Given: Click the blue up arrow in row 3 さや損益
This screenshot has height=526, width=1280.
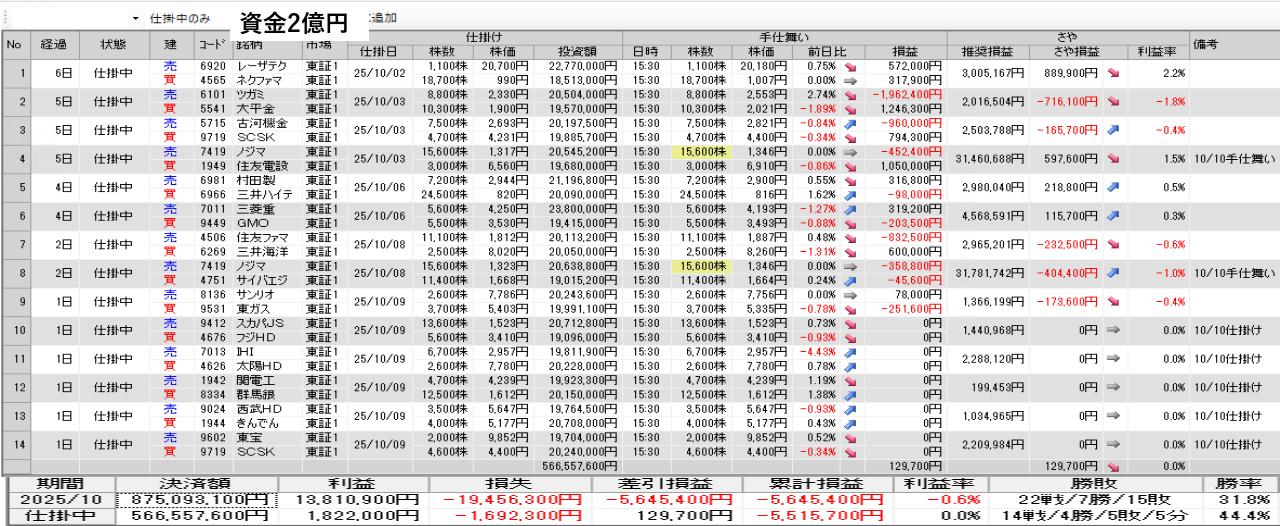Looking at the screenshot, I should pos(1113,129).
